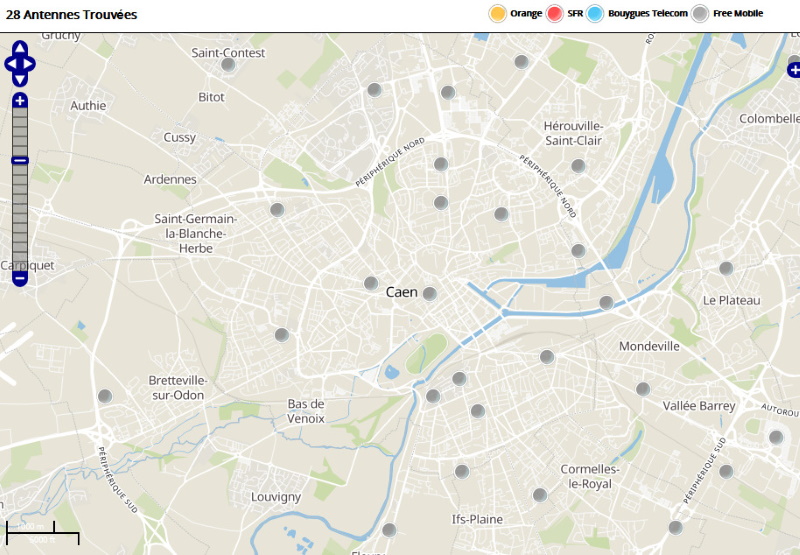The image size is (800, 555).
Task: Click the antenna marker below Mondeville
Action: coord(643,389)
